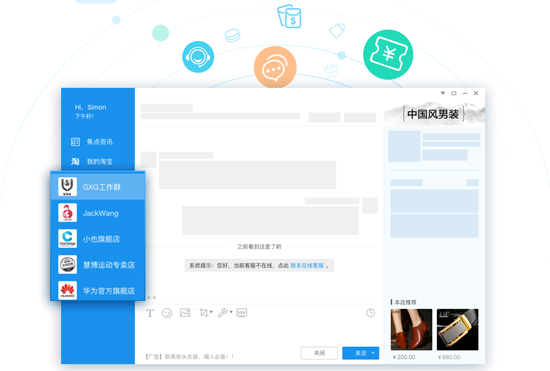
Task: Expand the screenshot tool dropdown arrow
Action: [x=211, y=312]
